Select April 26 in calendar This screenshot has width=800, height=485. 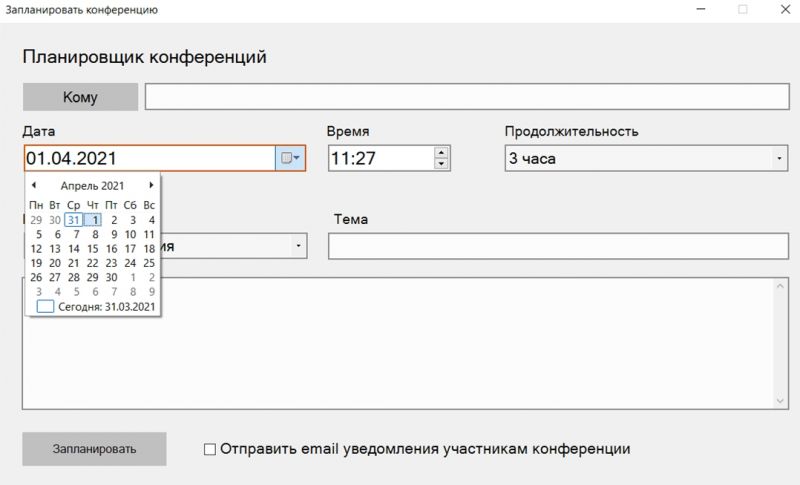pyautogui.click(x=36, y=277)
